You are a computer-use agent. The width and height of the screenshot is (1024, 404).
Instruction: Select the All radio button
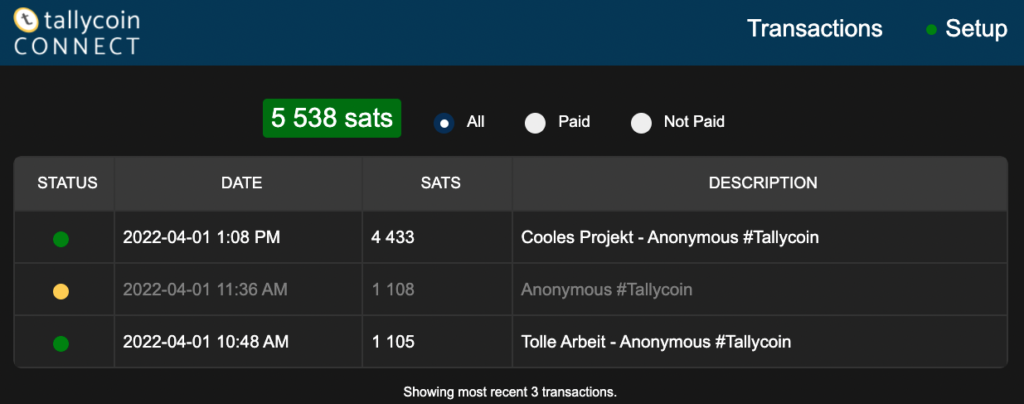pos(444,123)
